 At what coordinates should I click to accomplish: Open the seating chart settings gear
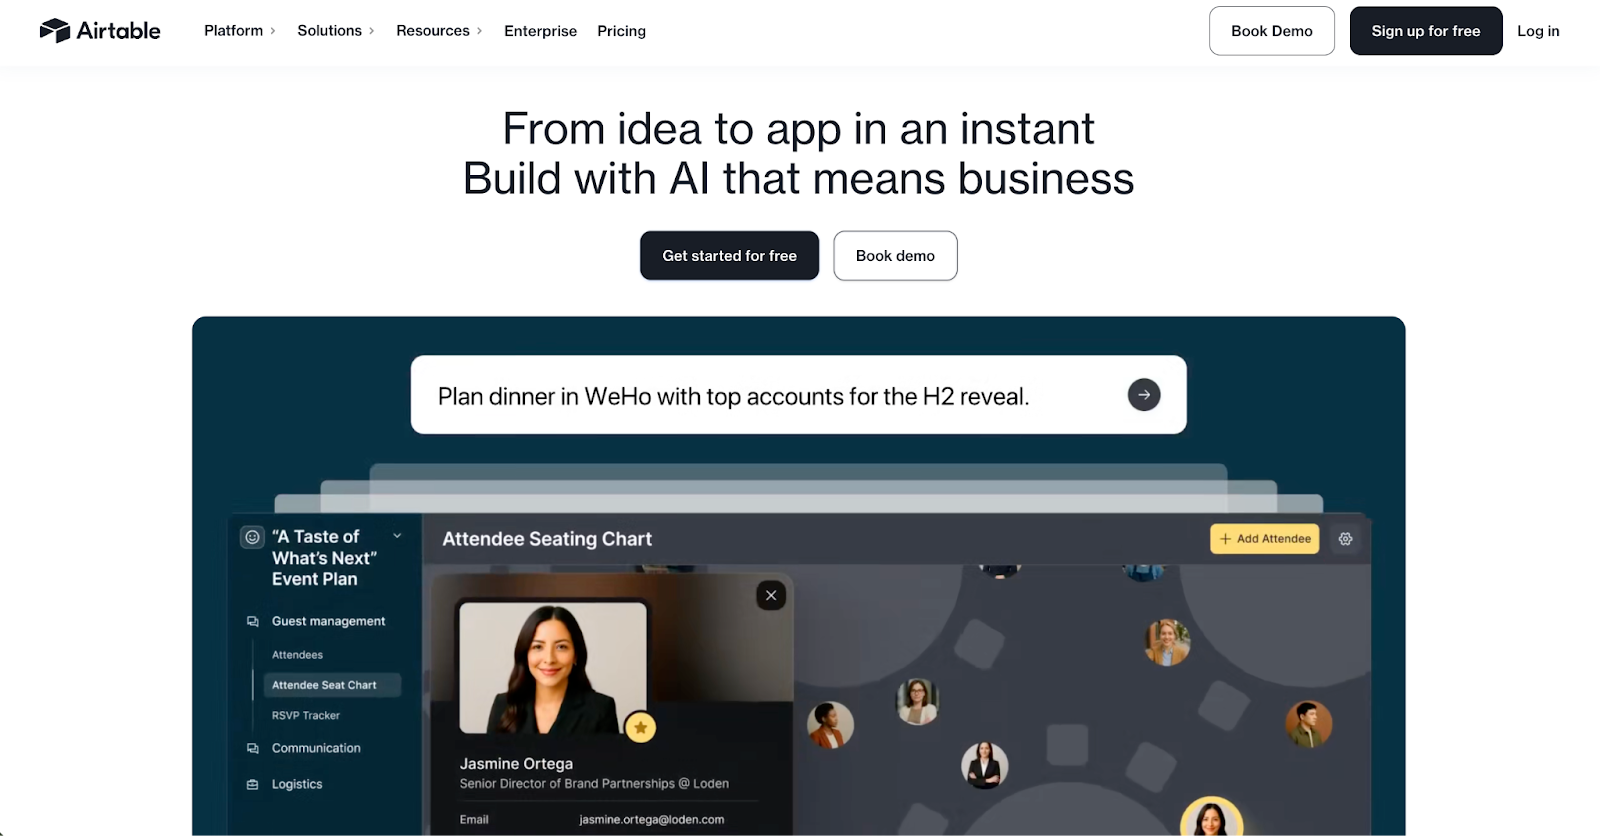coord(1346,539)
